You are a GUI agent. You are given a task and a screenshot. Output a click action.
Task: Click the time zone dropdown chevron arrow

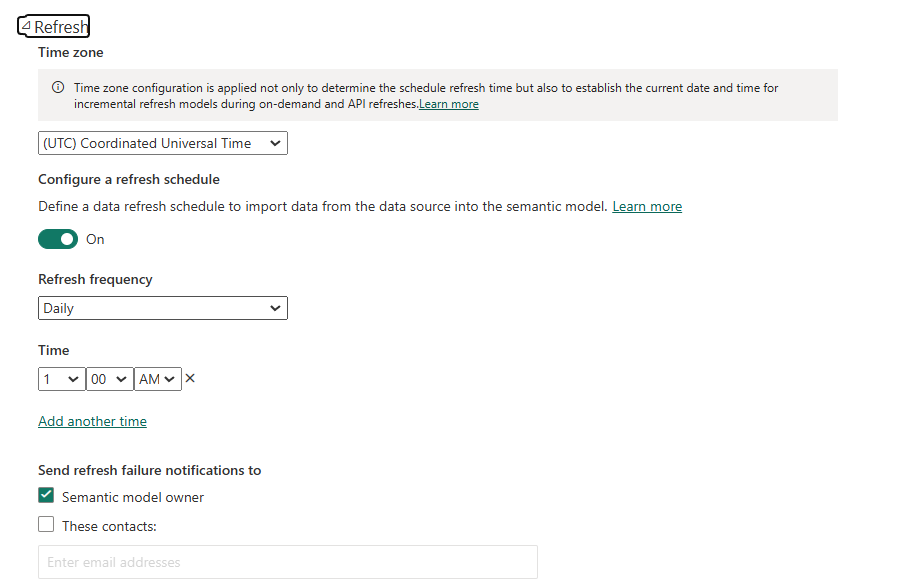(275, 144)
